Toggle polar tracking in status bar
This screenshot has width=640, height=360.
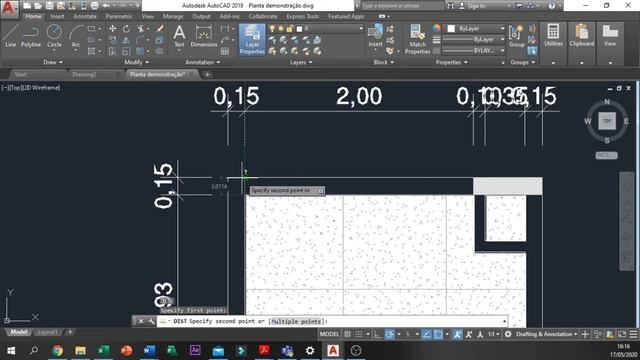pyautogui.click(x=389, y=334)
